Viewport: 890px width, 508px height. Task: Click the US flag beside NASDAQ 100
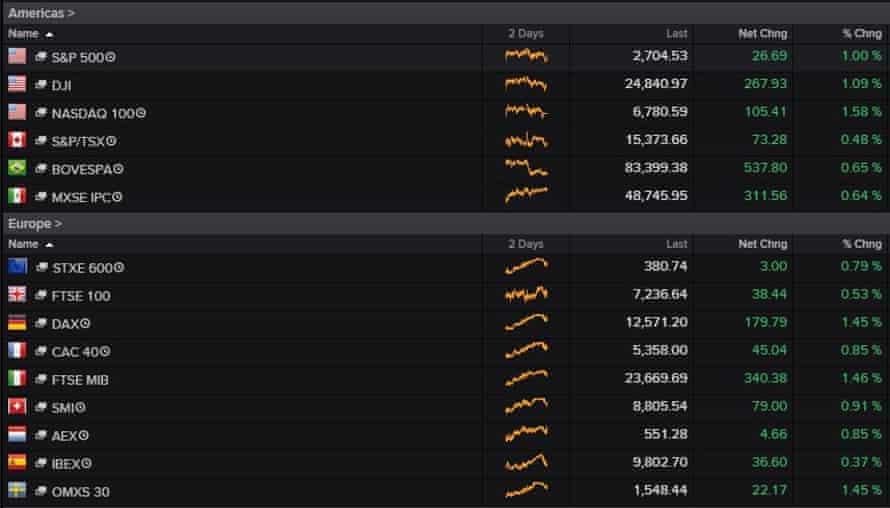pyautogui.click(x=17, y=112)
